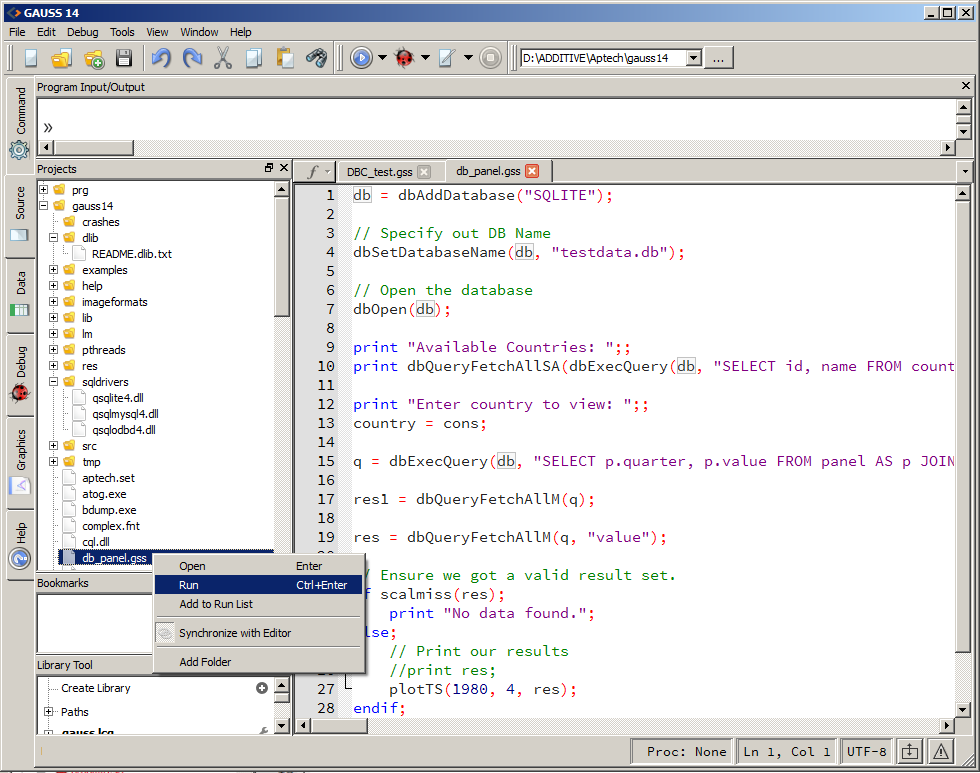This screenshot has height=773, width=980.
Task: Collapse the dlib folder
Action: [53, 237]
